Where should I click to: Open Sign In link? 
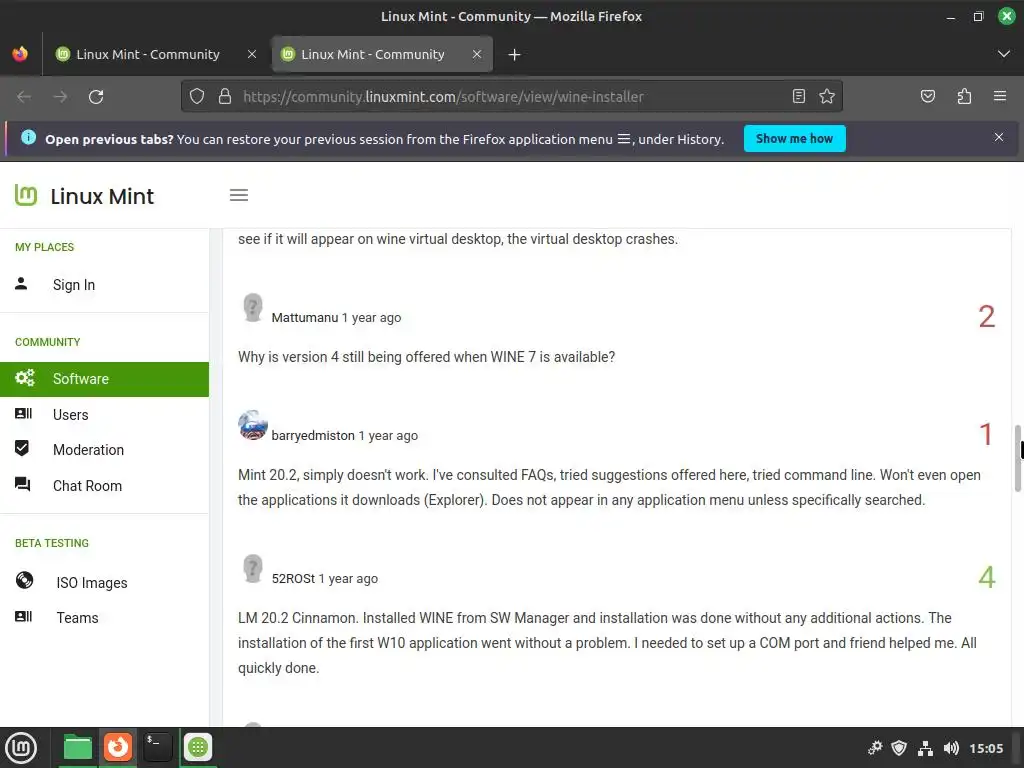74,285
